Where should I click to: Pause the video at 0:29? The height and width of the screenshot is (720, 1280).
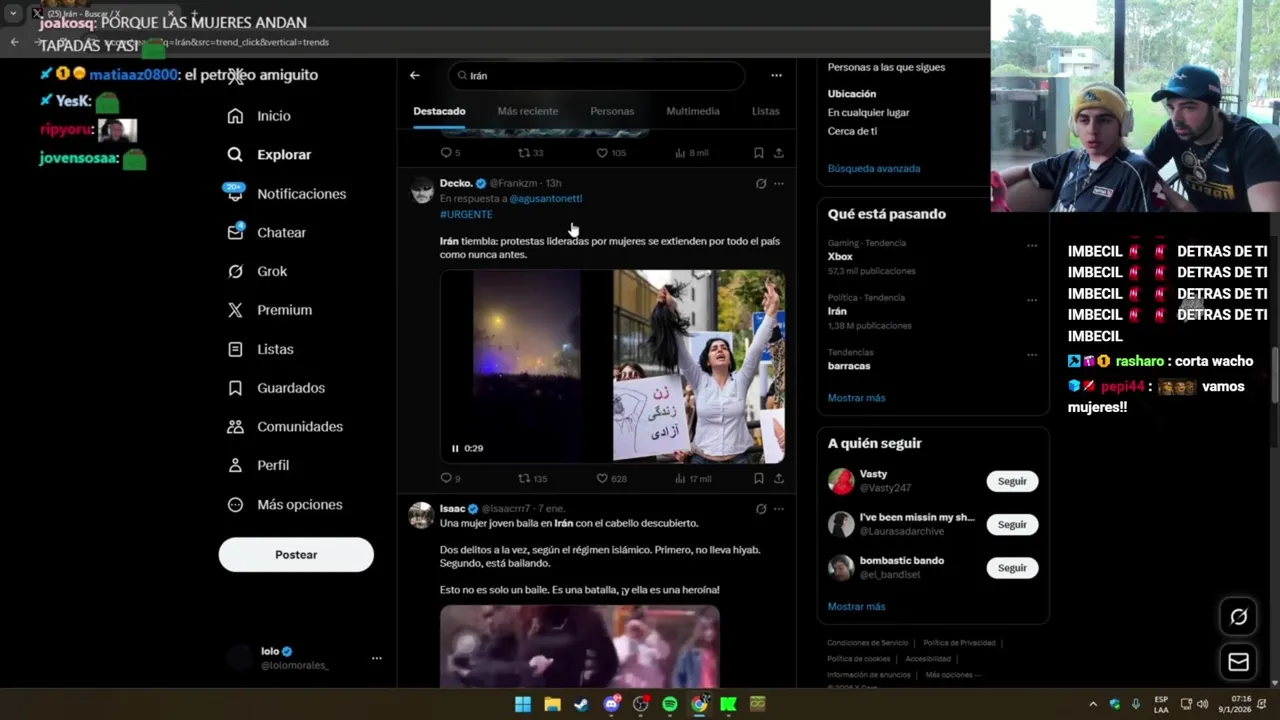click(455, 448)
